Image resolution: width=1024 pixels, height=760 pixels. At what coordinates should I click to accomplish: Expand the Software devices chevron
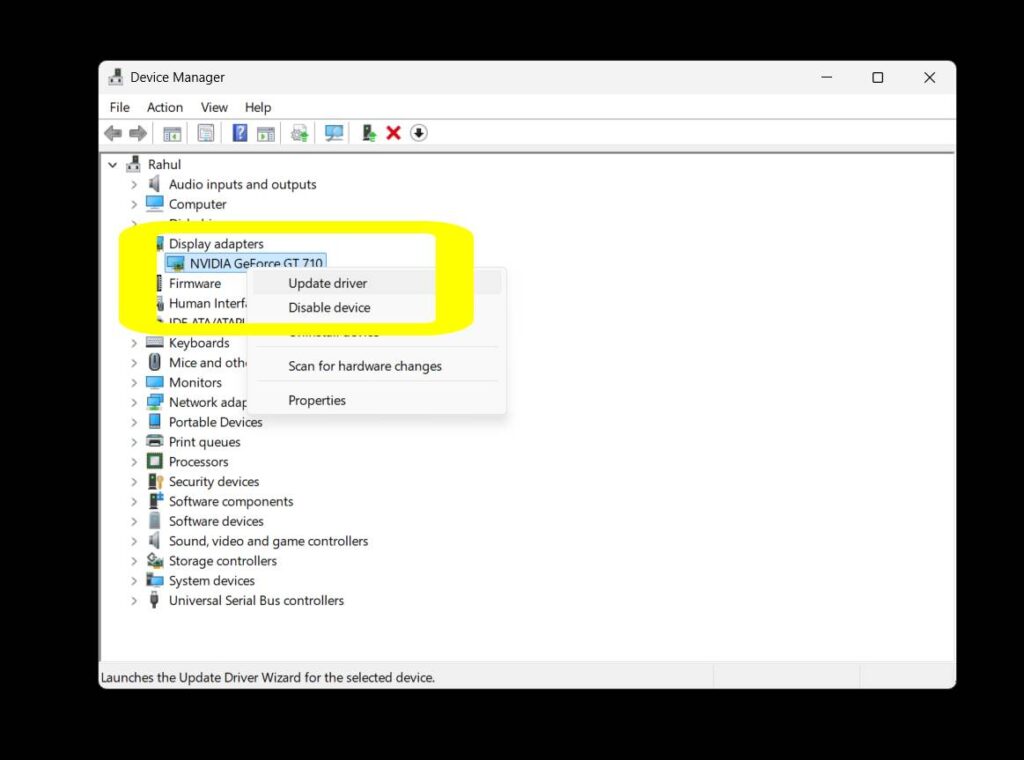point(134,521)
